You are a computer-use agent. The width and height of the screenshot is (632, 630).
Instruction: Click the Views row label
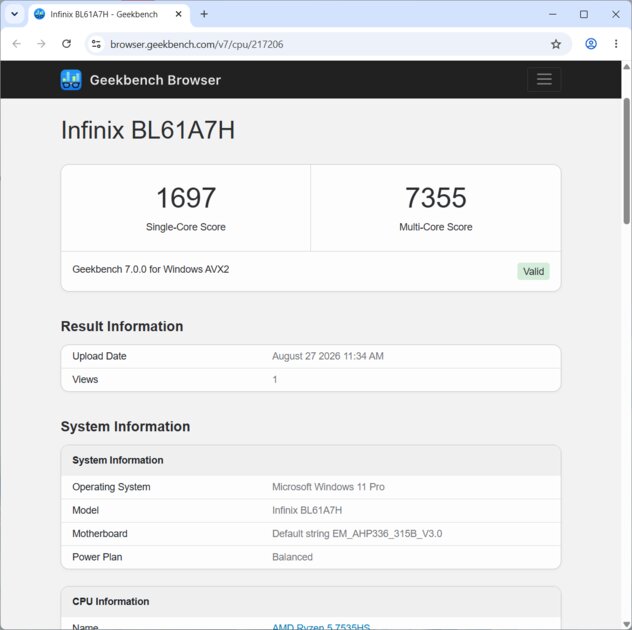(x=85, y=379)
